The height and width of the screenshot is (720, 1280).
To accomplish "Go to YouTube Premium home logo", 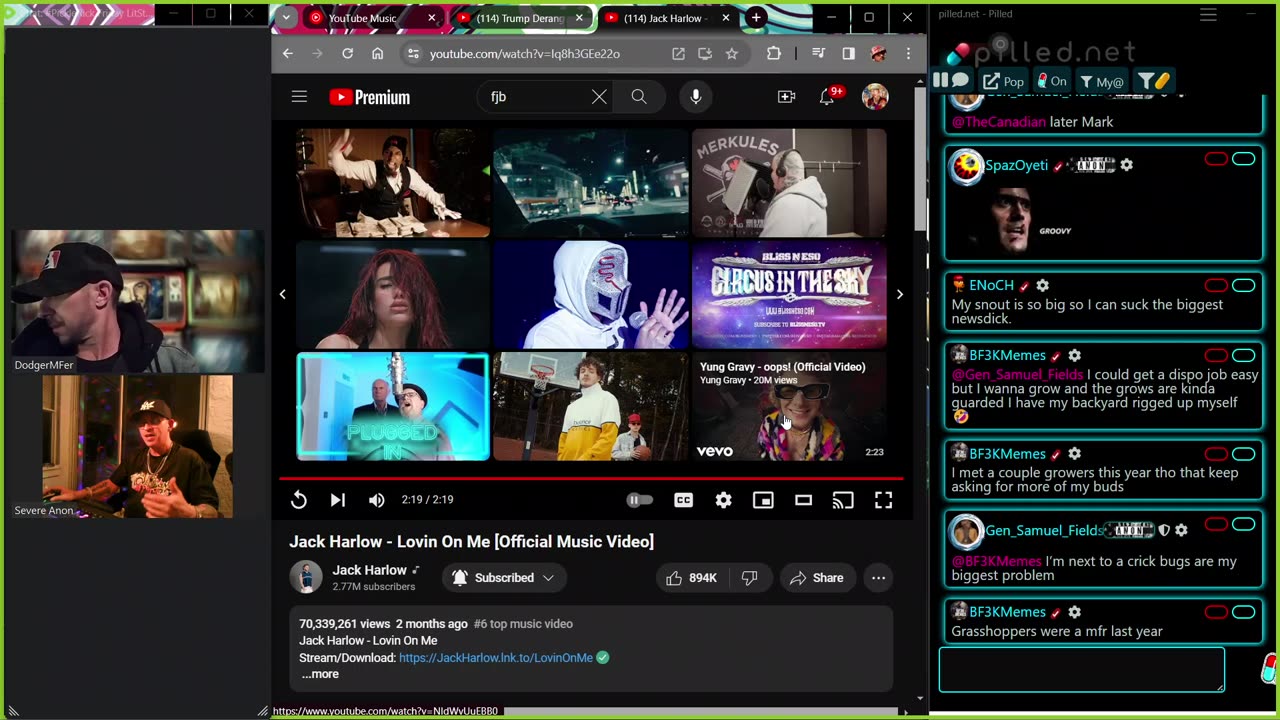I will (370, 97).
